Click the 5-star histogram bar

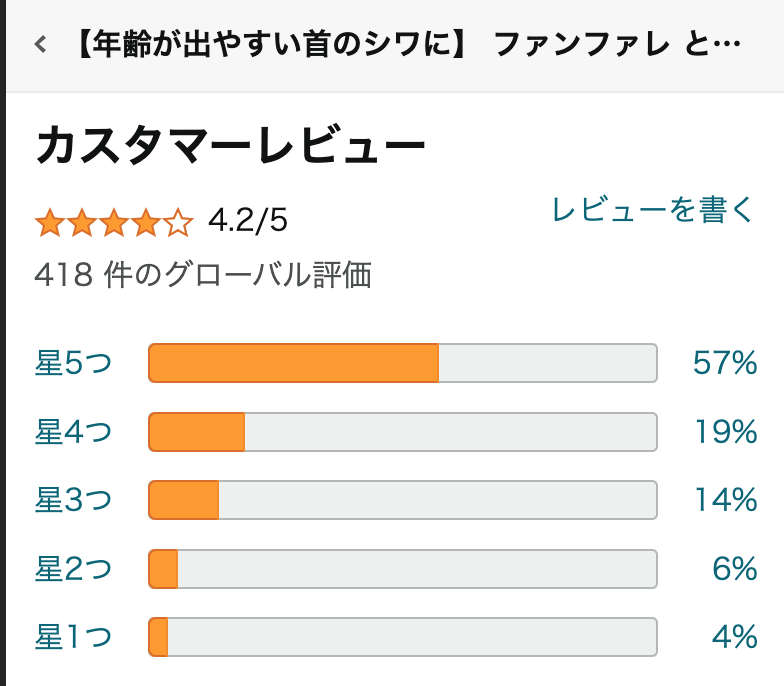[x=402, y=363]
